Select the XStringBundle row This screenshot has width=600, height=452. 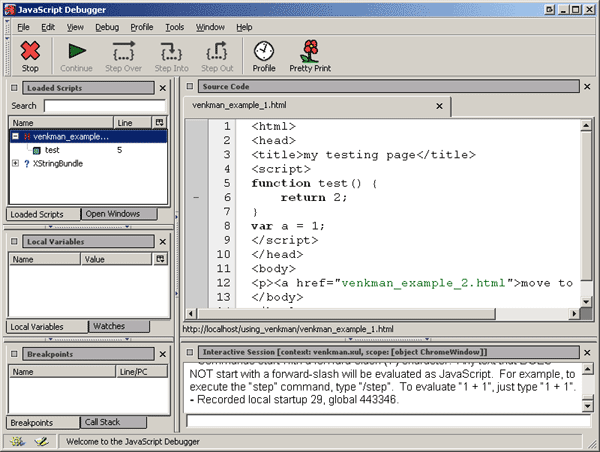click(x=88, y=164)
